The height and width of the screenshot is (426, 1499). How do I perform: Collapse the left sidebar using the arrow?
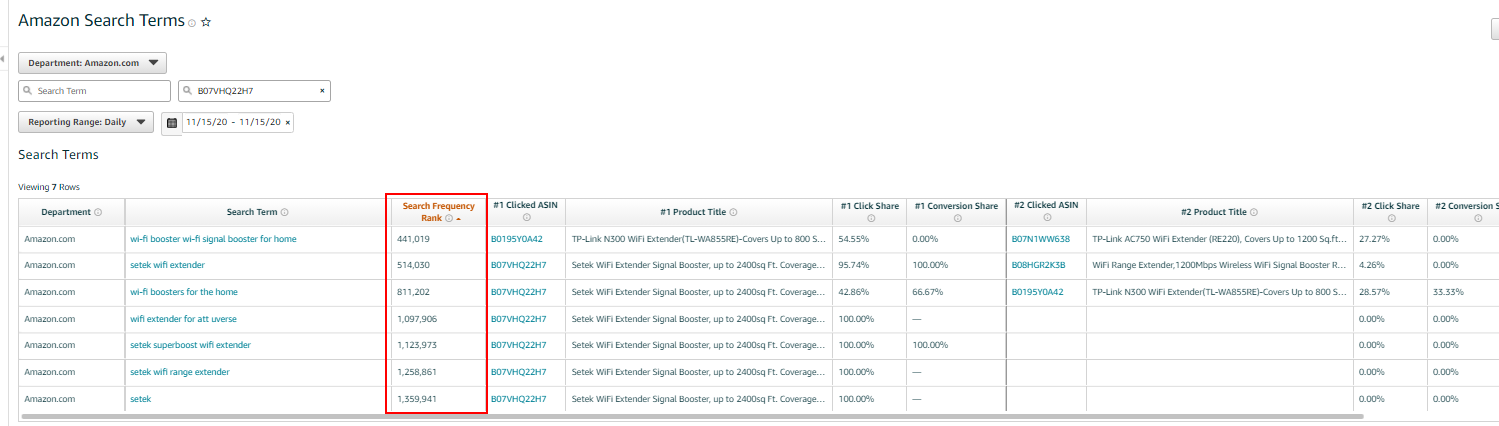coord(3,60)
